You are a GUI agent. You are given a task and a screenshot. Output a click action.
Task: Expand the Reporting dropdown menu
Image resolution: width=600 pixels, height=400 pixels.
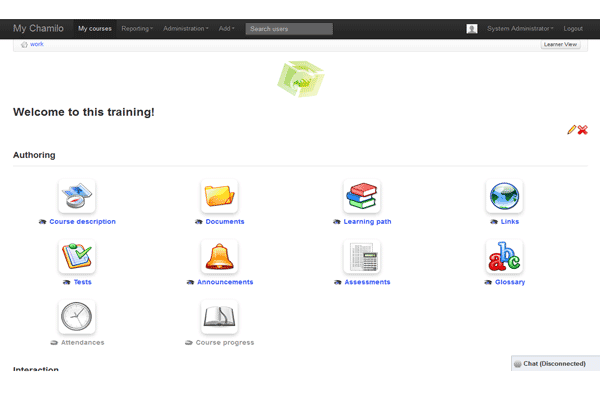(x=137, y=29)
